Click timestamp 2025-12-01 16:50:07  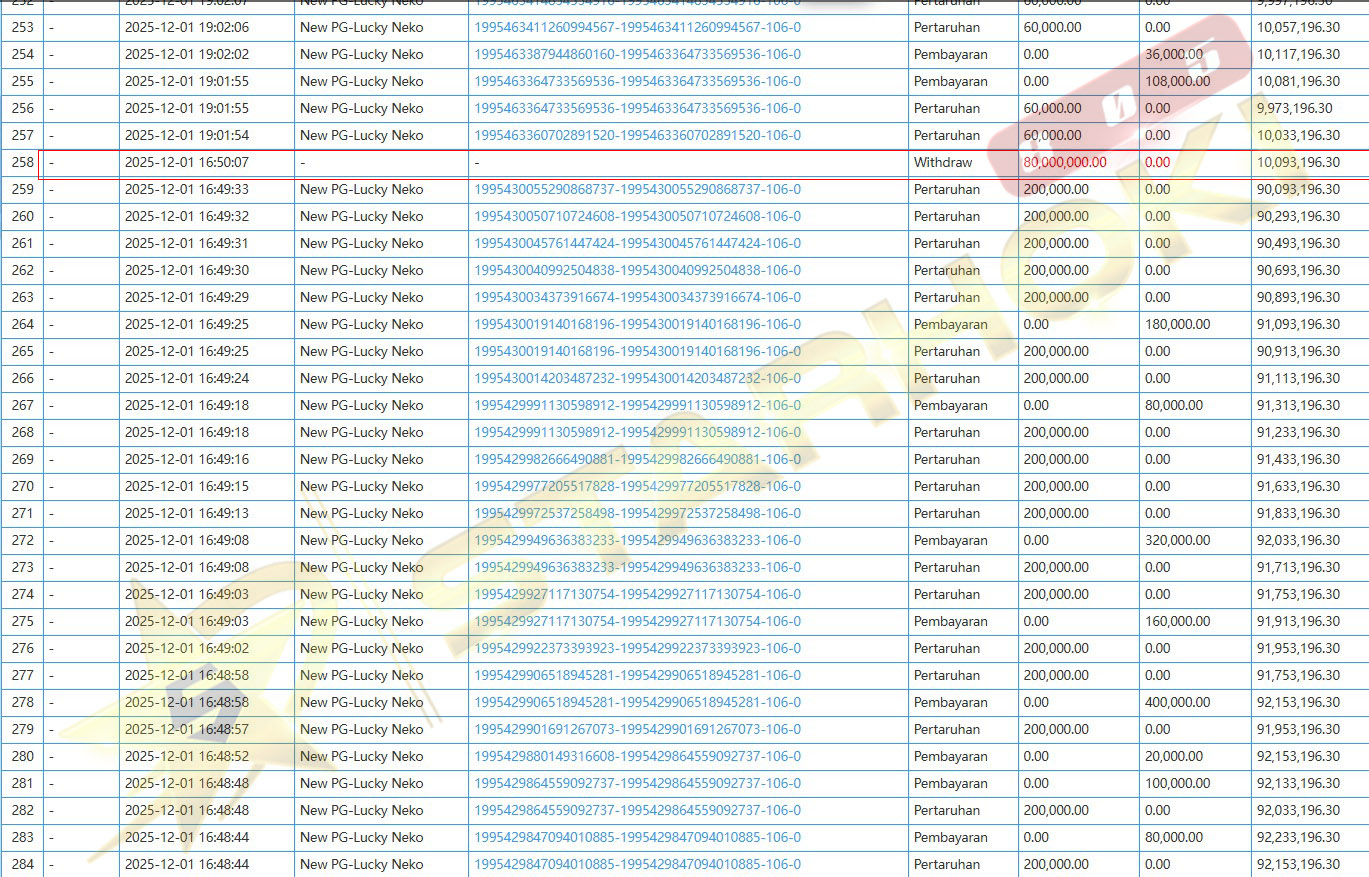tap(187, 163)
